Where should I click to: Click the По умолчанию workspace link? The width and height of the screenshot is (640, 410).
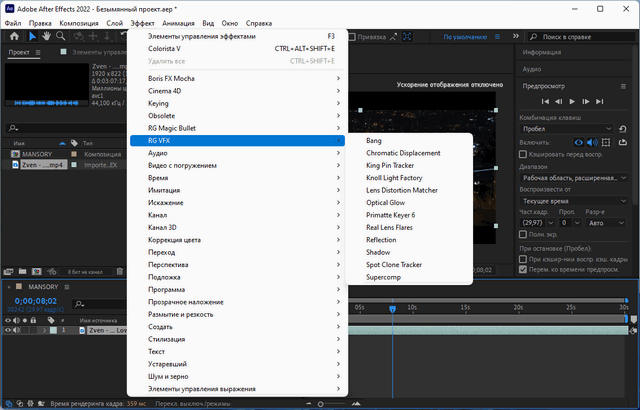point(466,37)
